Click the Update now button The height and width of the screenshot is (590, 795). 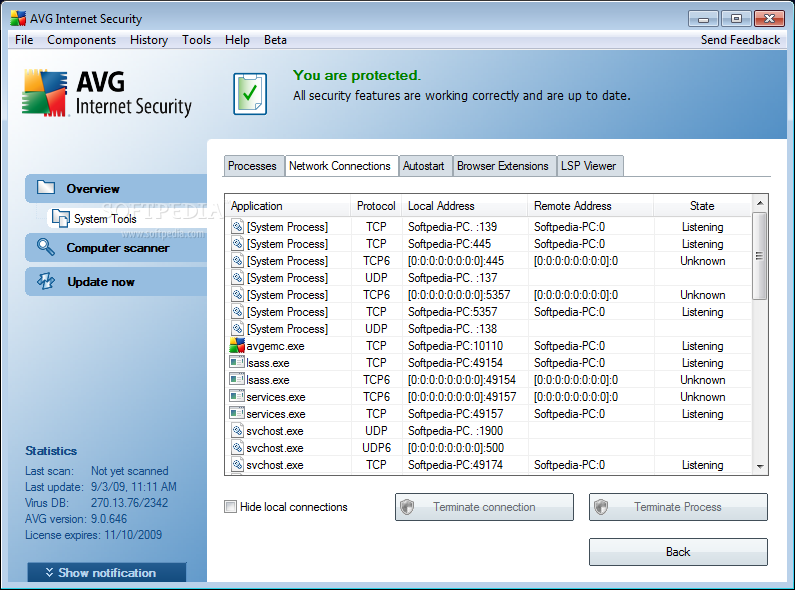pyautogui.click(x=116, y=281)
